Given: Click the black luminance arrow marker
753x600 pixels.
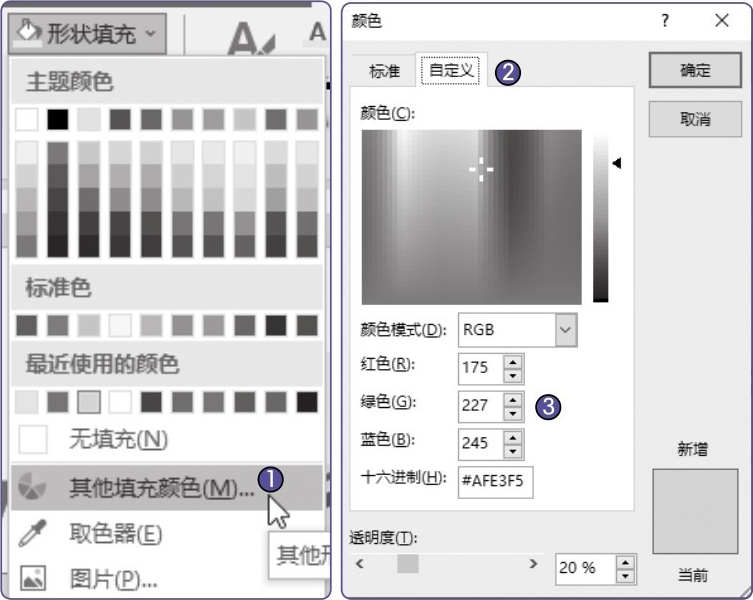Looking at the screenshot, I should [617, 163].
